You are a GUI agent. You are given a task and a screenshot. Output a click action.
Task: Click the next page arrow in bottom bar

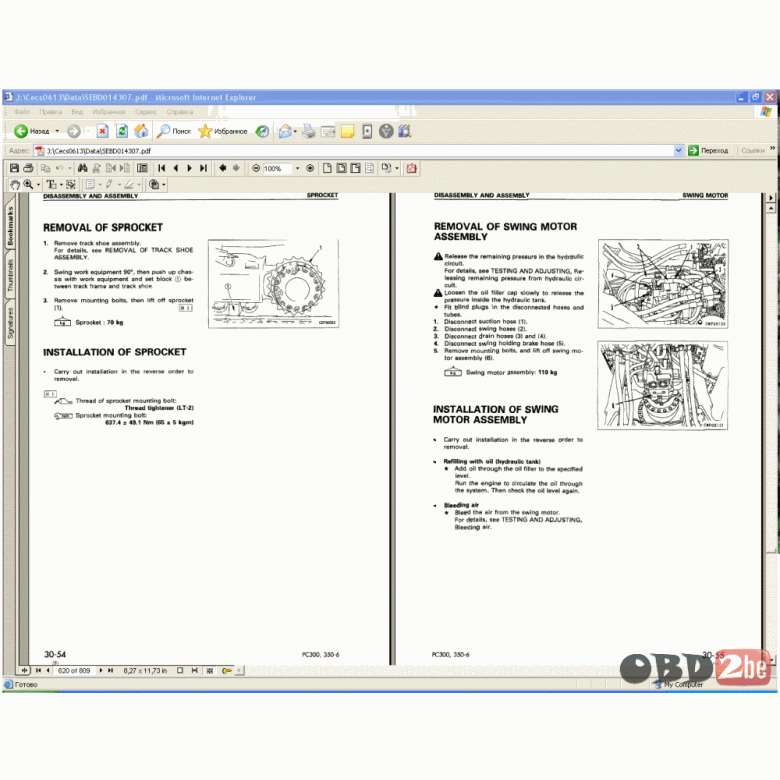point(101,671)
